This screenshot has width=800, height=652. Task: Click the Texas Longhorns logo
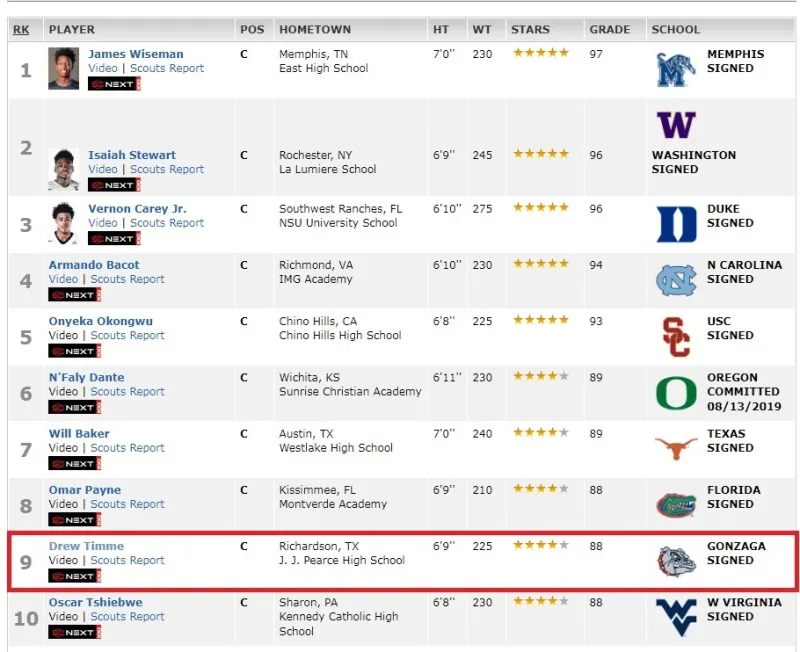676,449
